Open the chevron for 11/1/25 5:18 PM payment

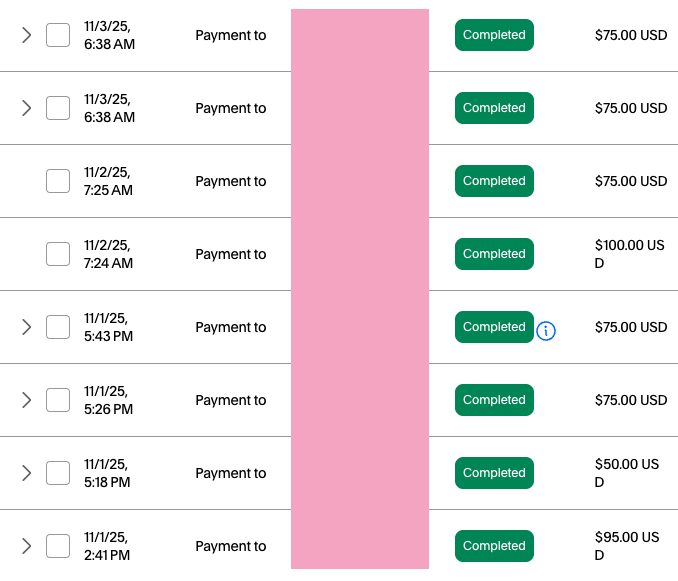(27, 473)
